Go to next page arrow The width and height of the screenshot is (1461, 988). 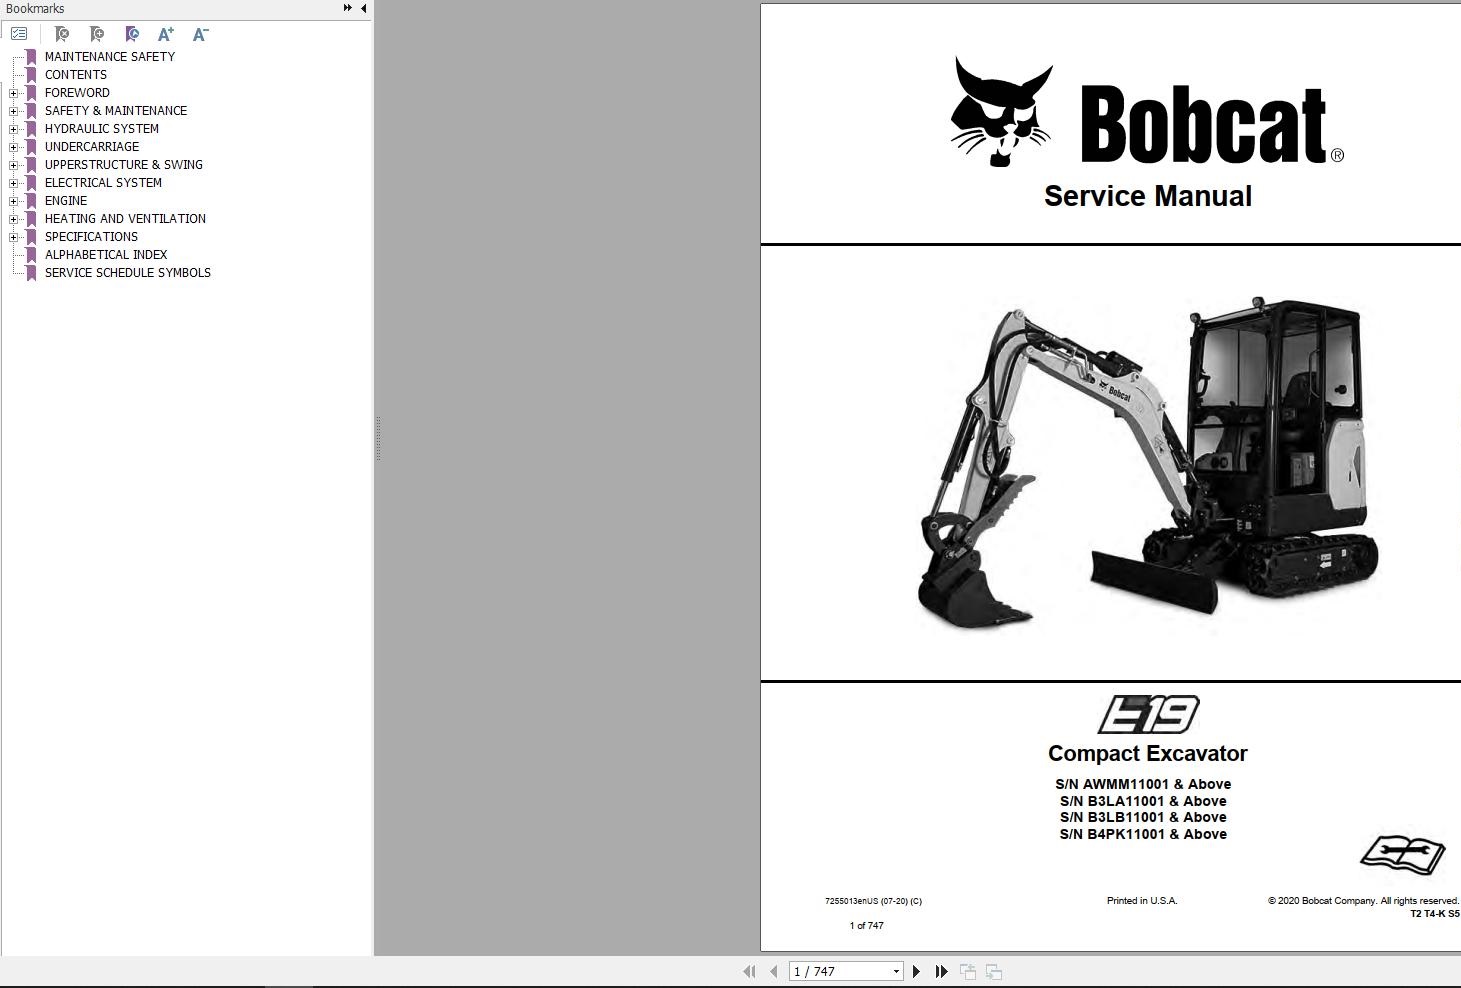tap(916, 971)
